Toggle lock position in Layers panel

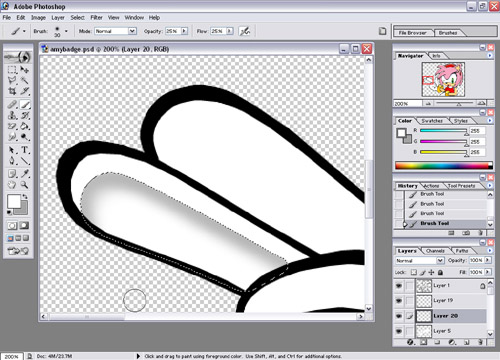(432, 272)
